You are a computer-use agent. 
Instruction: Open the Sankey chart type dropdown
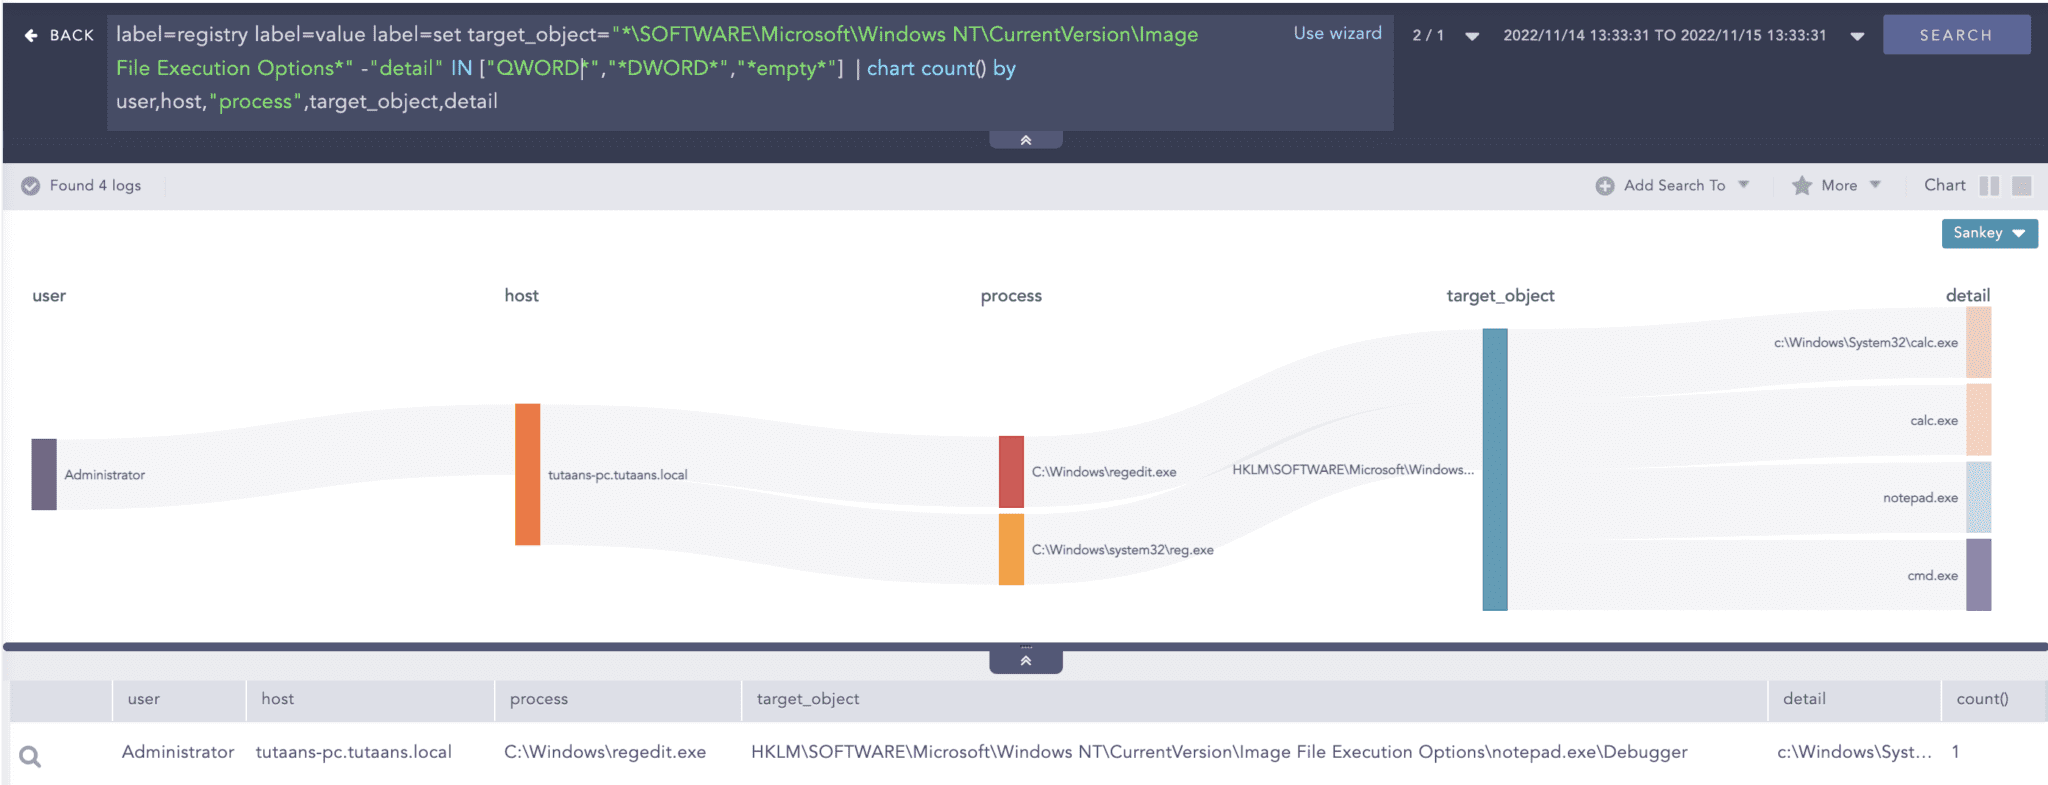1988,233
